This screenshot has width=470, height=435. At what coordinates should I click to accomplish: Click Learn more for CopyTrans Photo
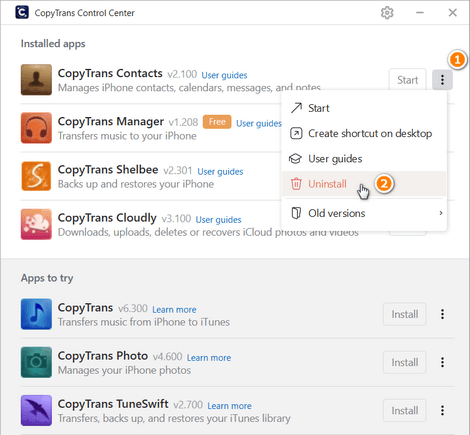tap(209, 358)
